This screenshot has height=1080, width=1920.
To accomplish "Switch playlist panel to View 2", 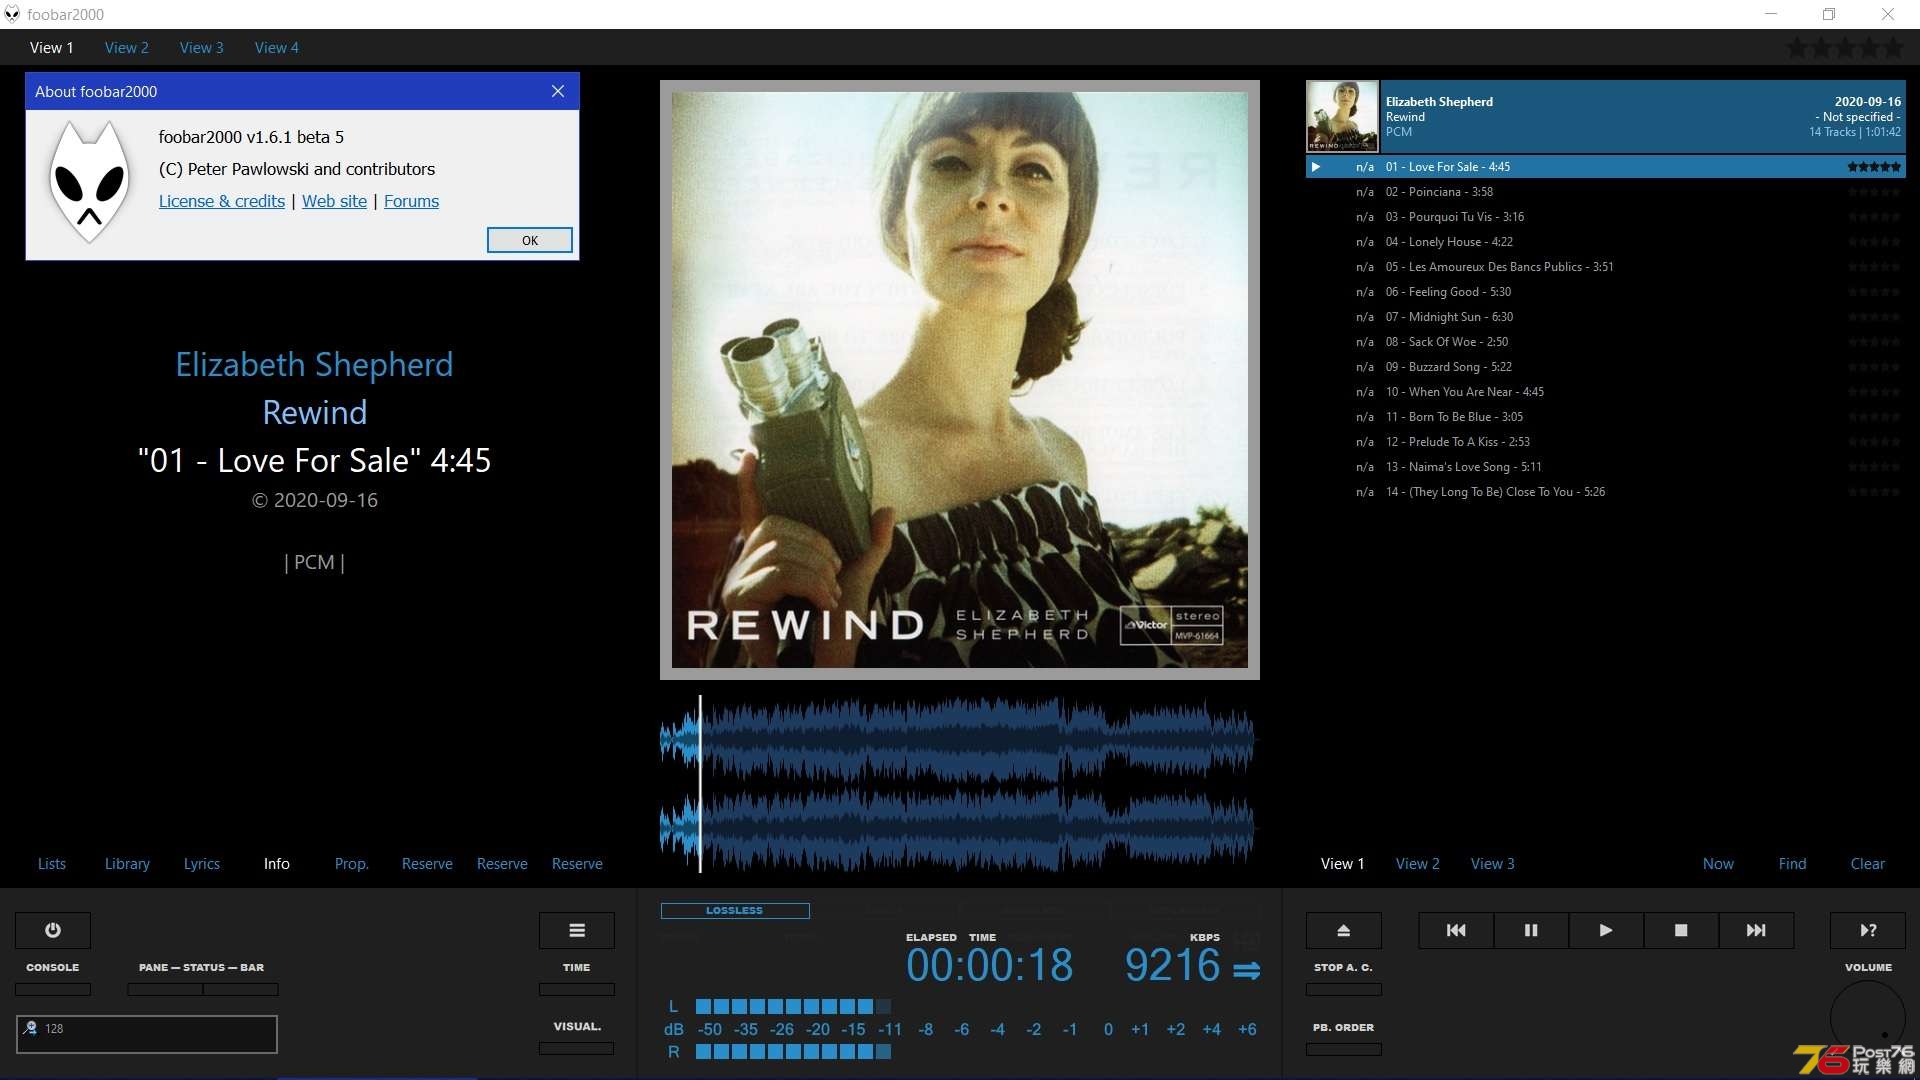I will pyautogui.click(x=1418, y=863).
